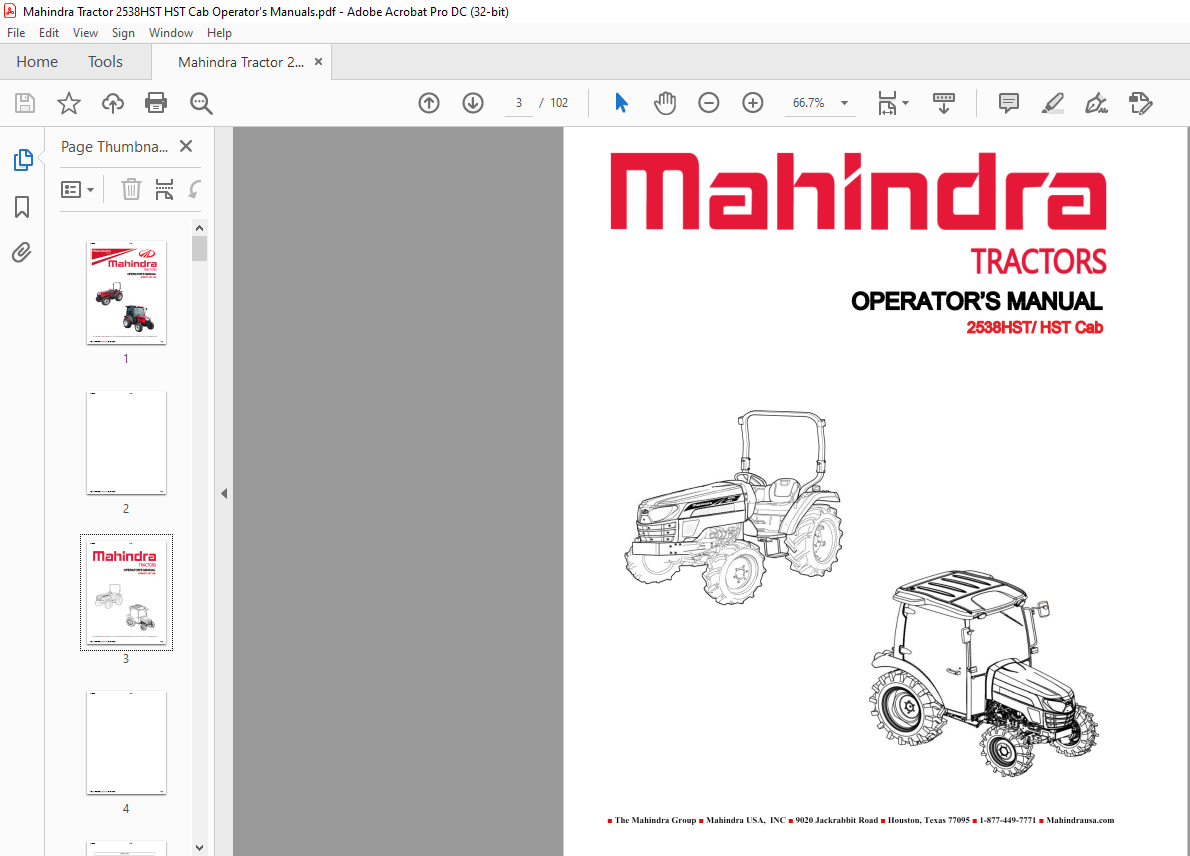1190x856 pixels.
Task: Select page 1 thumbnail
Action: [x=126, y=293]
